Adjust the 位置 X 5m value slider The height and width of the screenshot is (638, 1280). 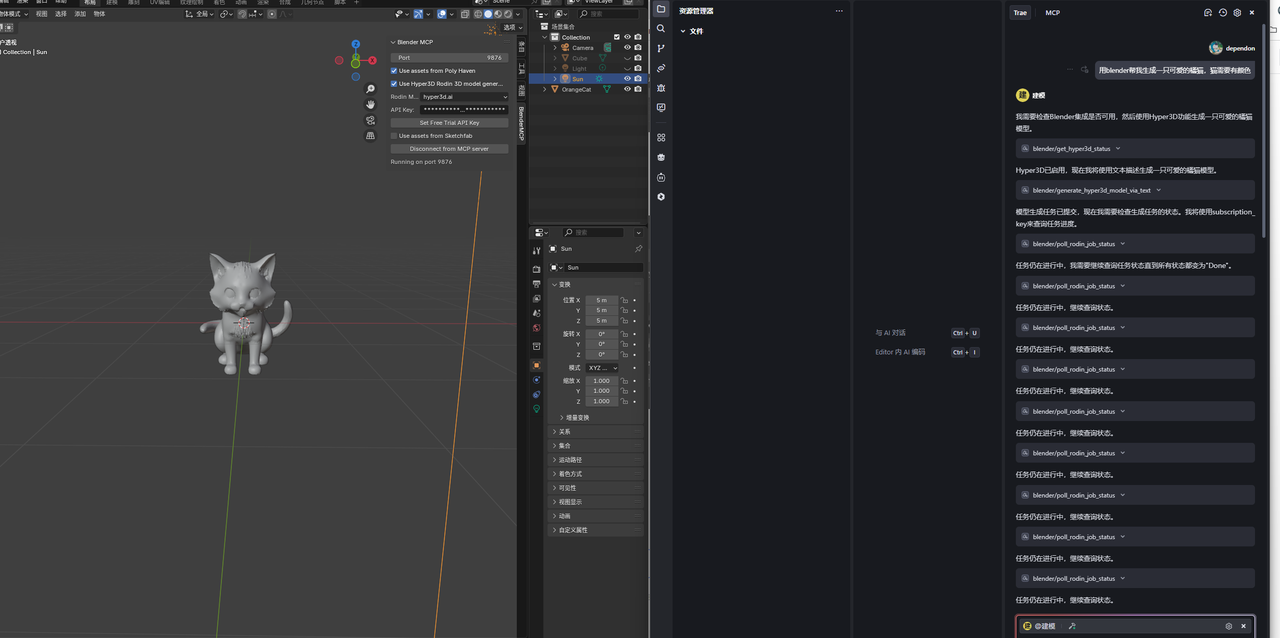[600, 299]
